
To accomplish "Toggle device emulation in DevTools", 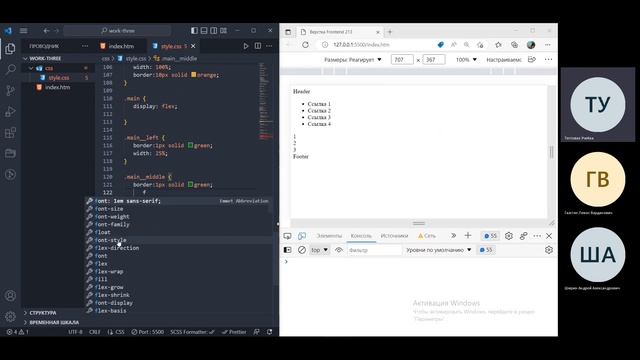I will [302, 236].
